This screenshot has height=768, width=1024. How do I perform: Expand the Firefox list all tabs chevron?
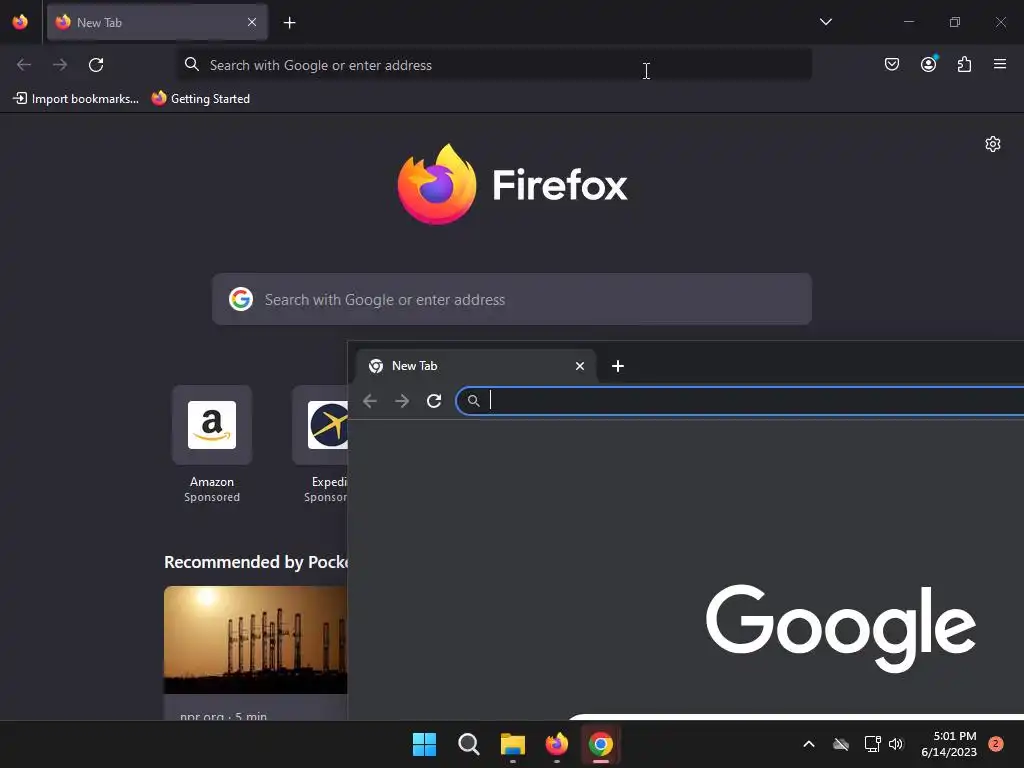point(825,22)
